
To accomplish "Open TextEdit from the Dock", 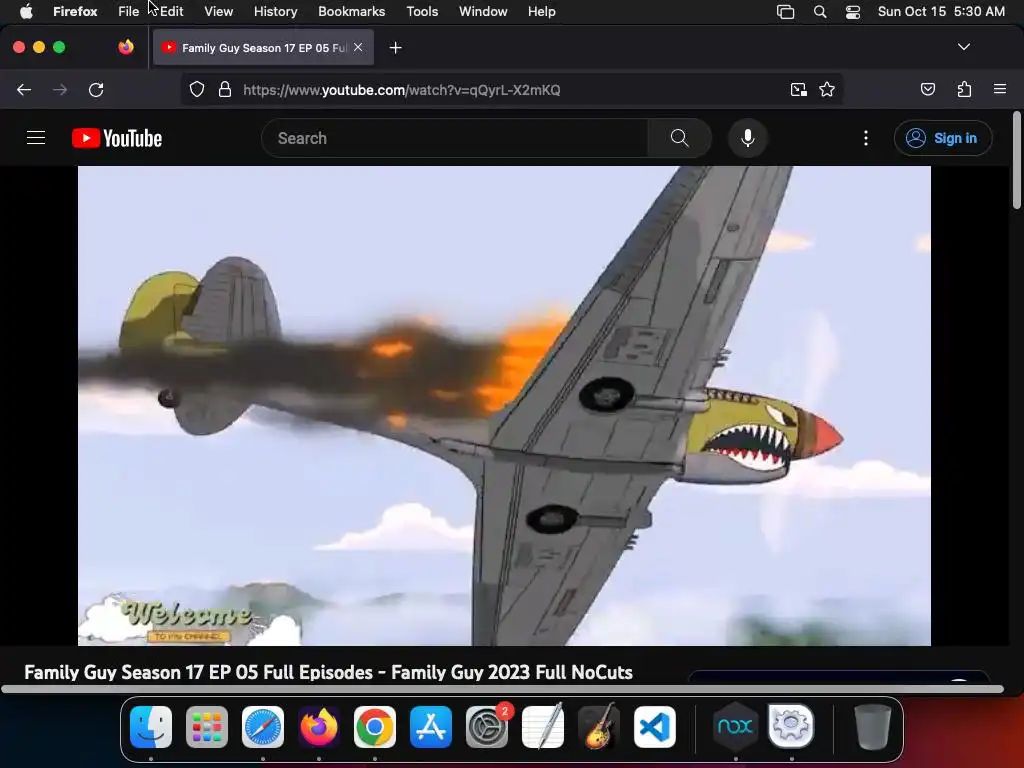I will coord(543,727).
